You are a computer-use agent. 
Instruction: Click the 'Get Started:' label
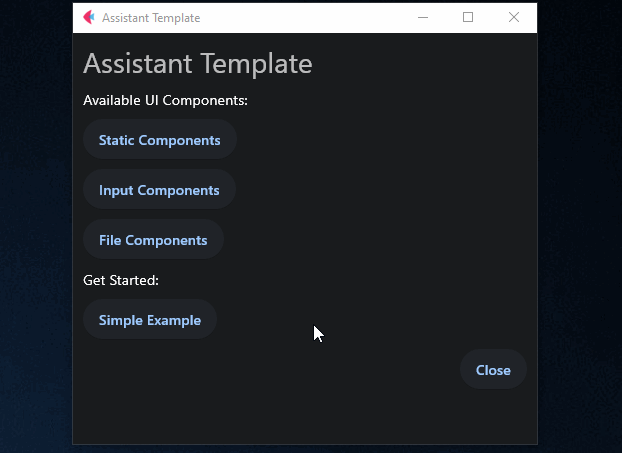pos(121,280)
